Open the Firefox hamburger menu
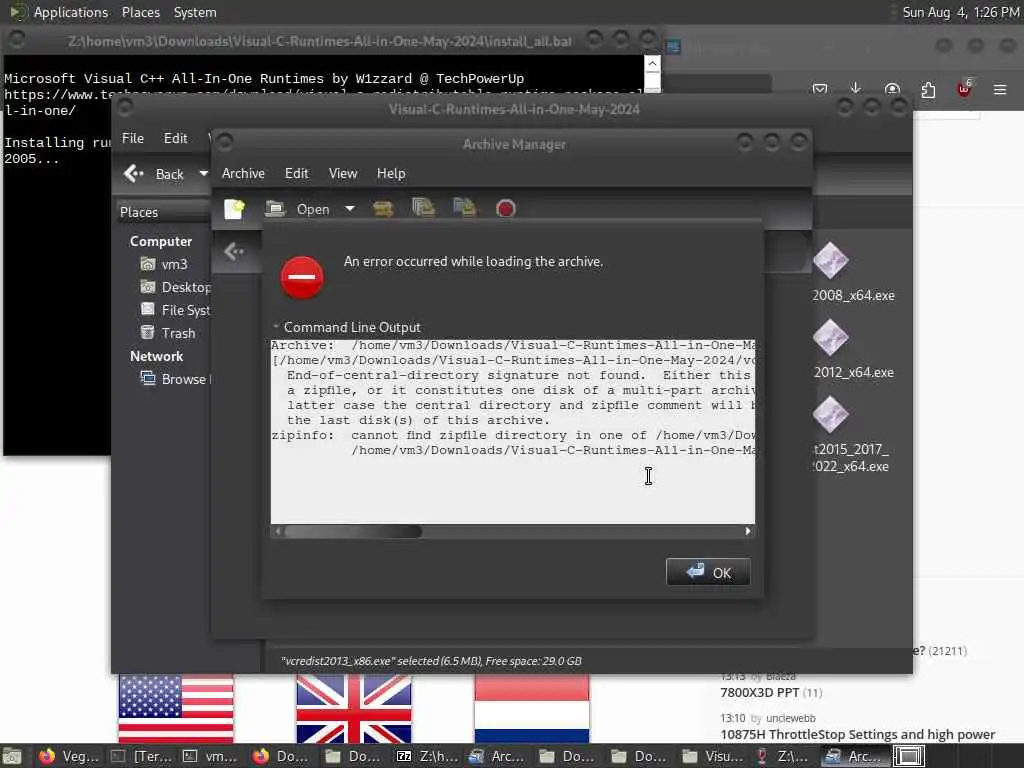This screenshot has width=1024, height=768. (1000, 89)
